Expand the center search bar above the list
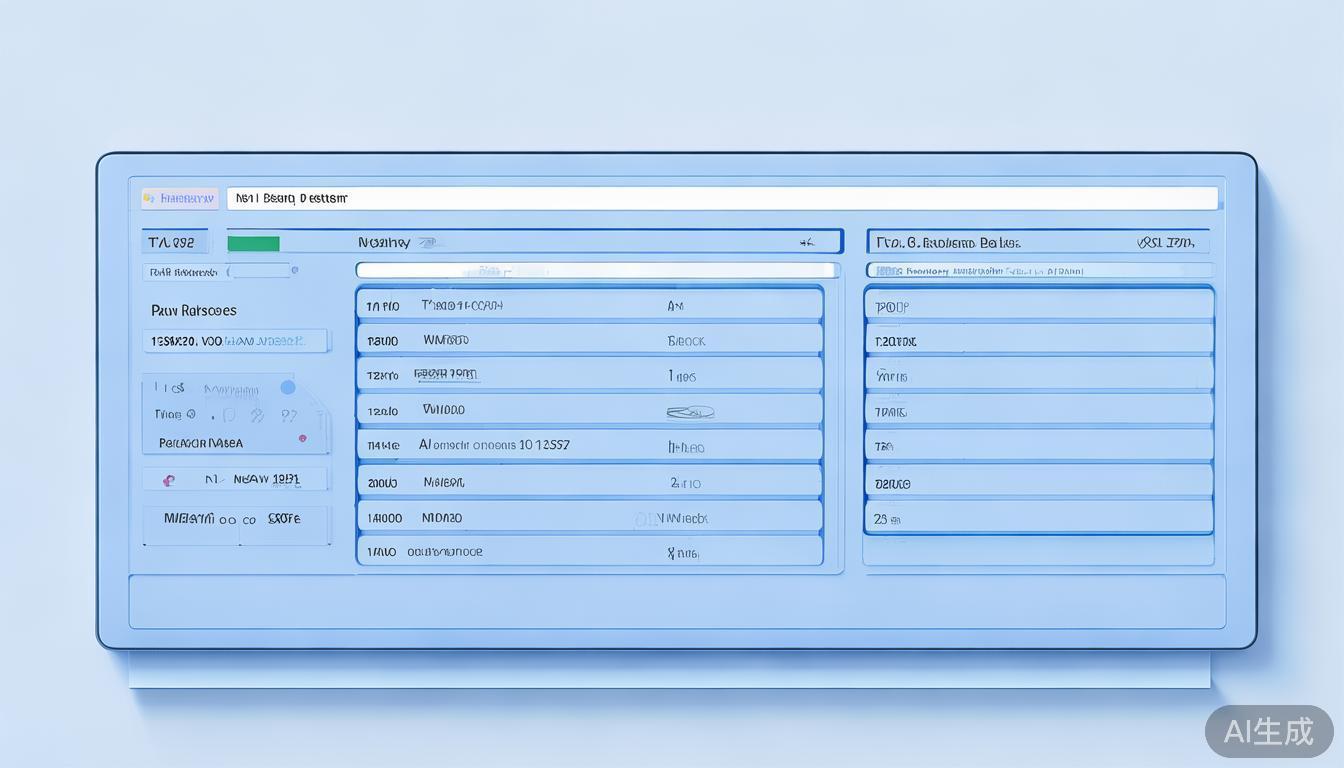This screenshot has width=1344, height=768. 597,270
